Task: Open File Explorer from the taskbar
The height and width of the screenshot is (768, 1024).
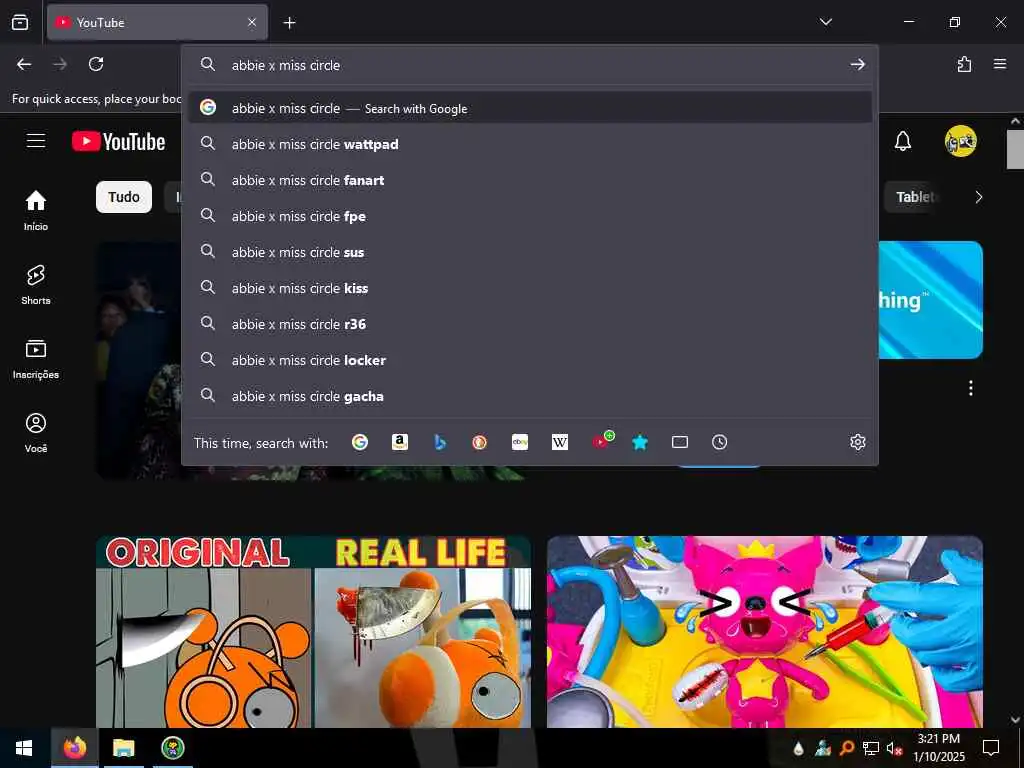Action: 123,748
